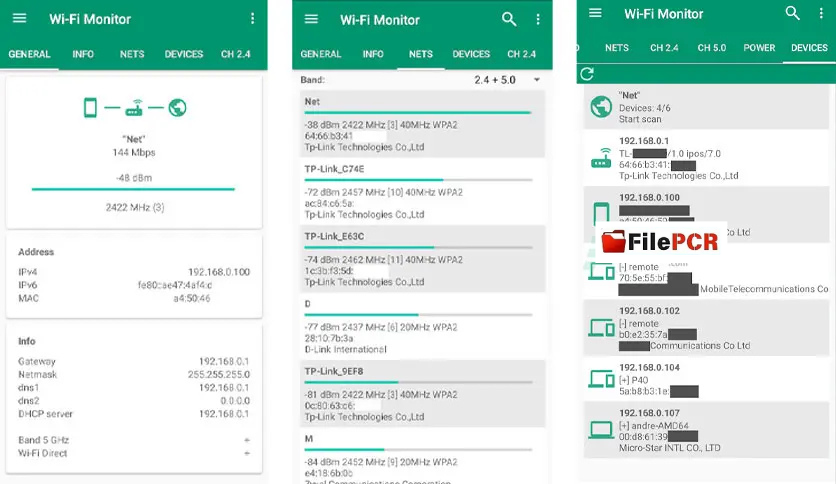The width and height of the screenshot is (836, 484).
Task: Switch to CH 5.0 tab in right screen
Action: [712, 47]
